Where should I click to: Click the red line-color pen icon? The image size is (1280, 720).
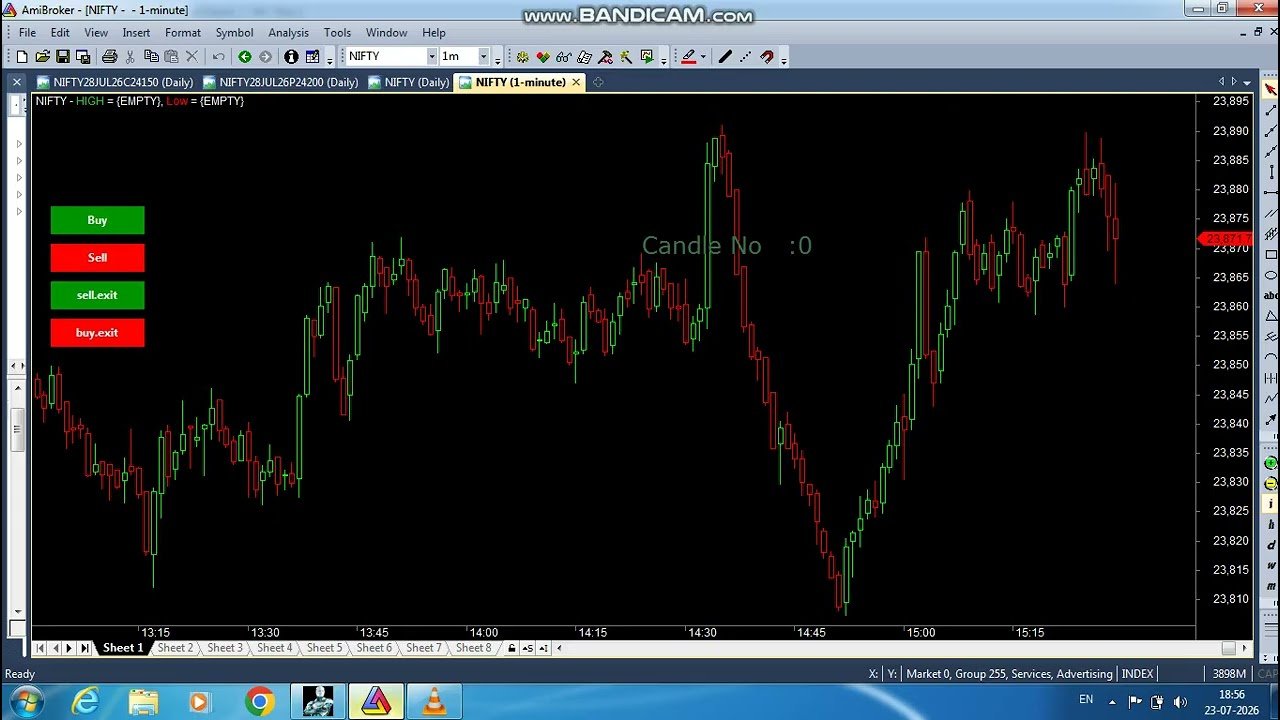coord(688,57)
